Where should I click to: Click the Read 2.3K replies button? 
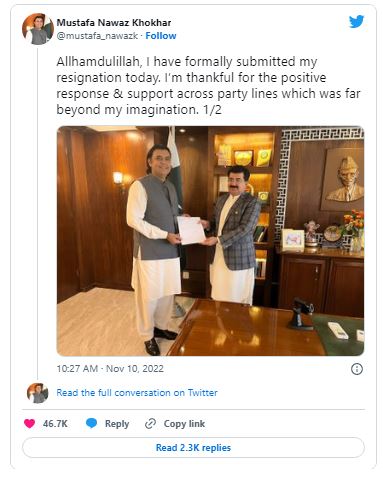193,447
